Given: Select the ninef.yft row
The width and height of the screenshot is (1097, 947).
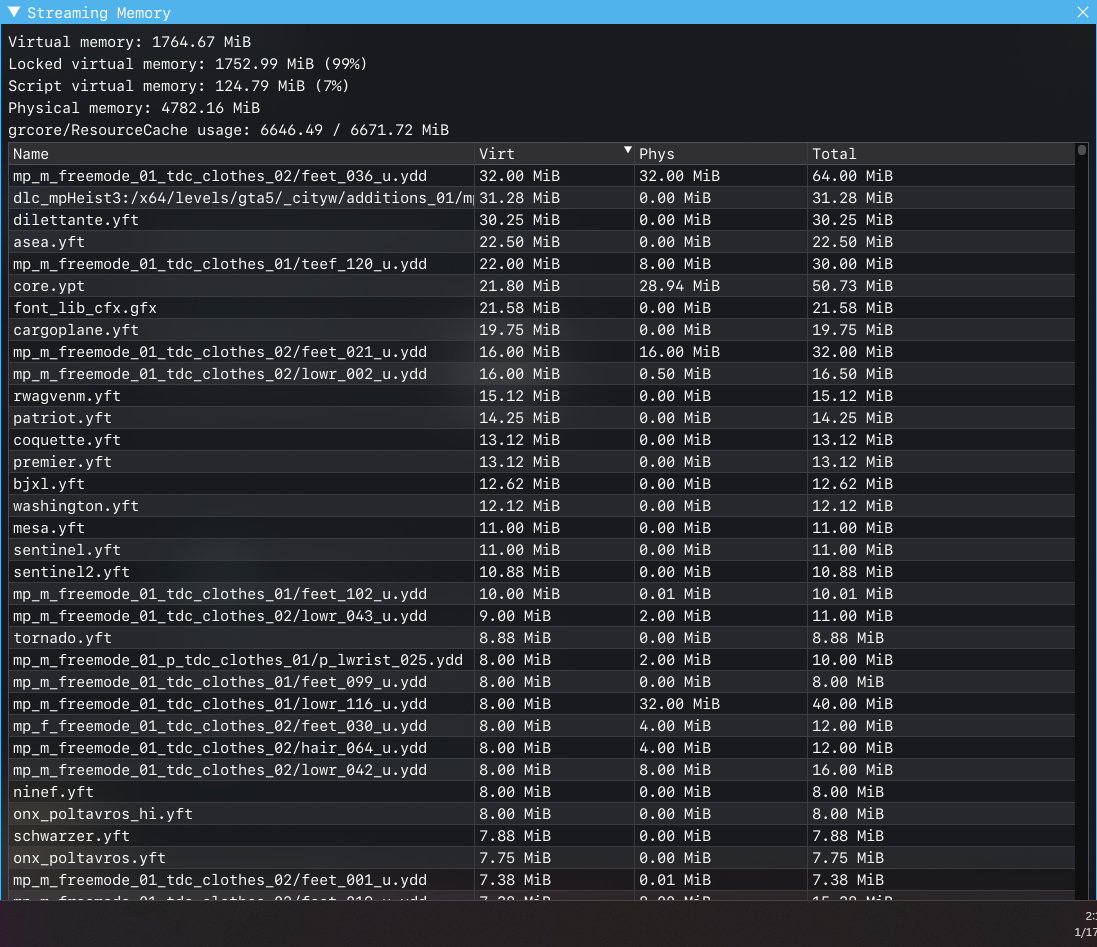Looking at the screenshot, I should [x=542, y=792].
